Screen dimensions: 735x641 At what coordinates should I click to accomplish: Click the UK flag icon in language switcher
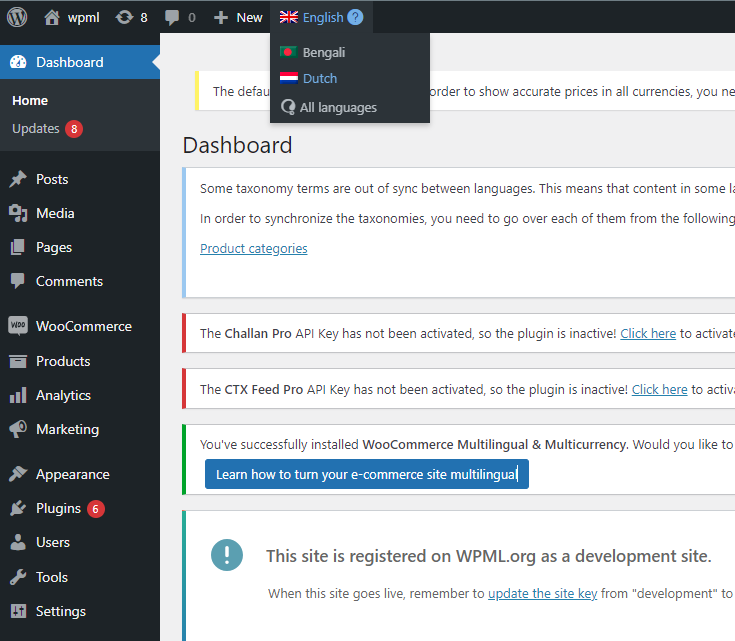(289, 17)
